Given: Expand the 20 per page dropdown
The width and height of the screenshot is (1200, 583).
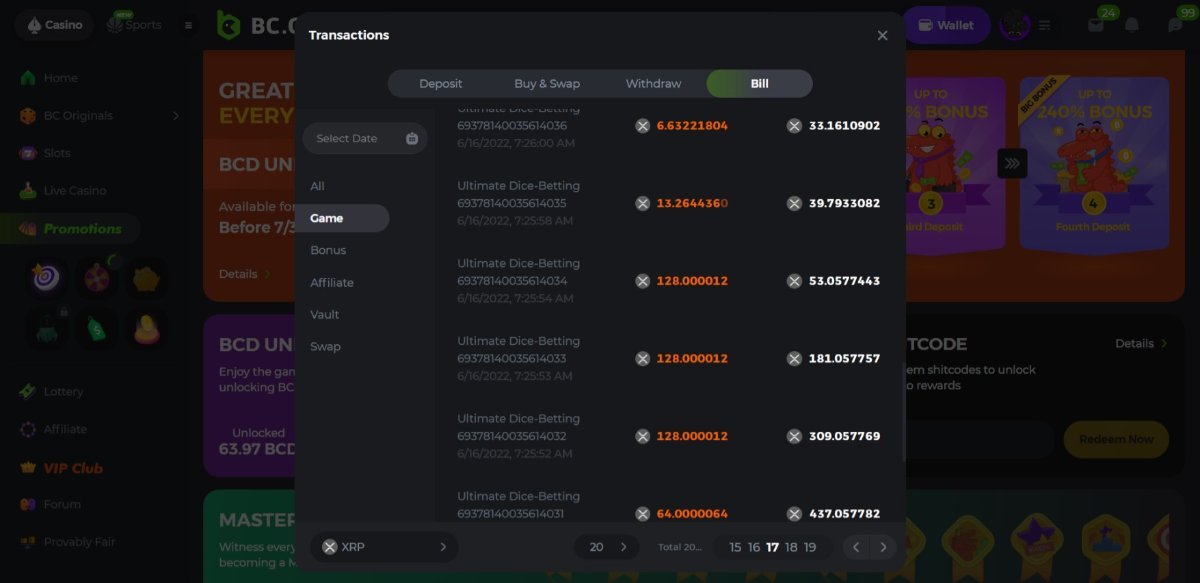Looking at the screenshot, I should pos(608,547).
